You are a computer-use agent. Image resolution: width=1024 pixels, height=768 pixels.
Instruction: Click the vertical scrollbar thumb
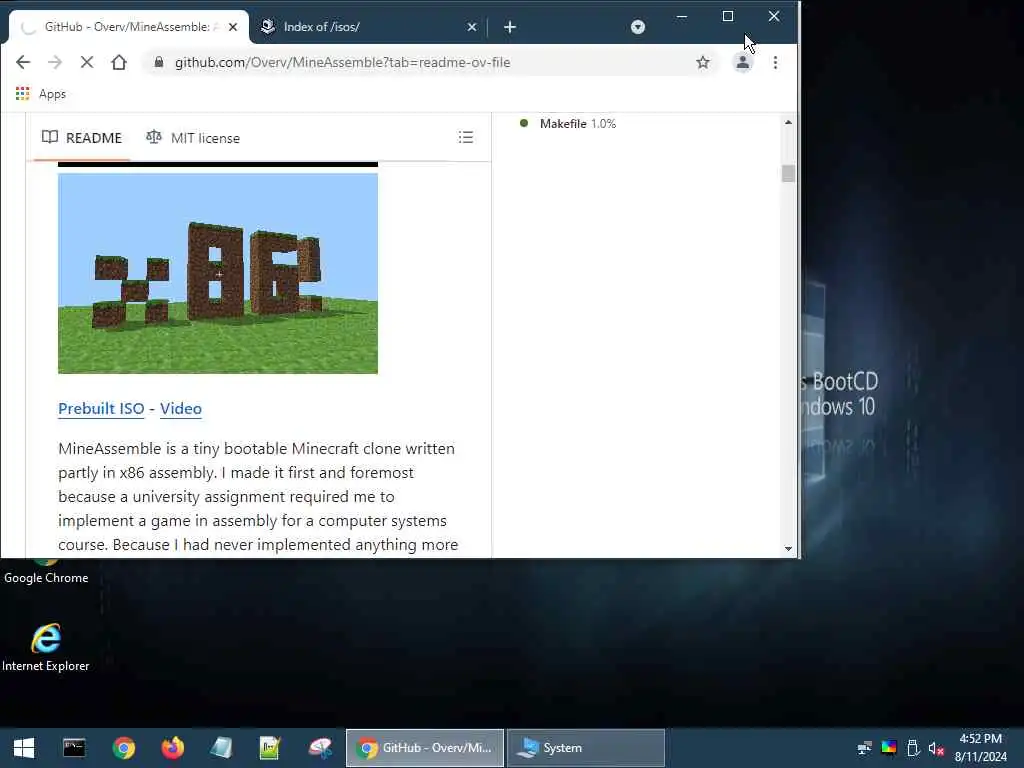(x=788, y=174)
